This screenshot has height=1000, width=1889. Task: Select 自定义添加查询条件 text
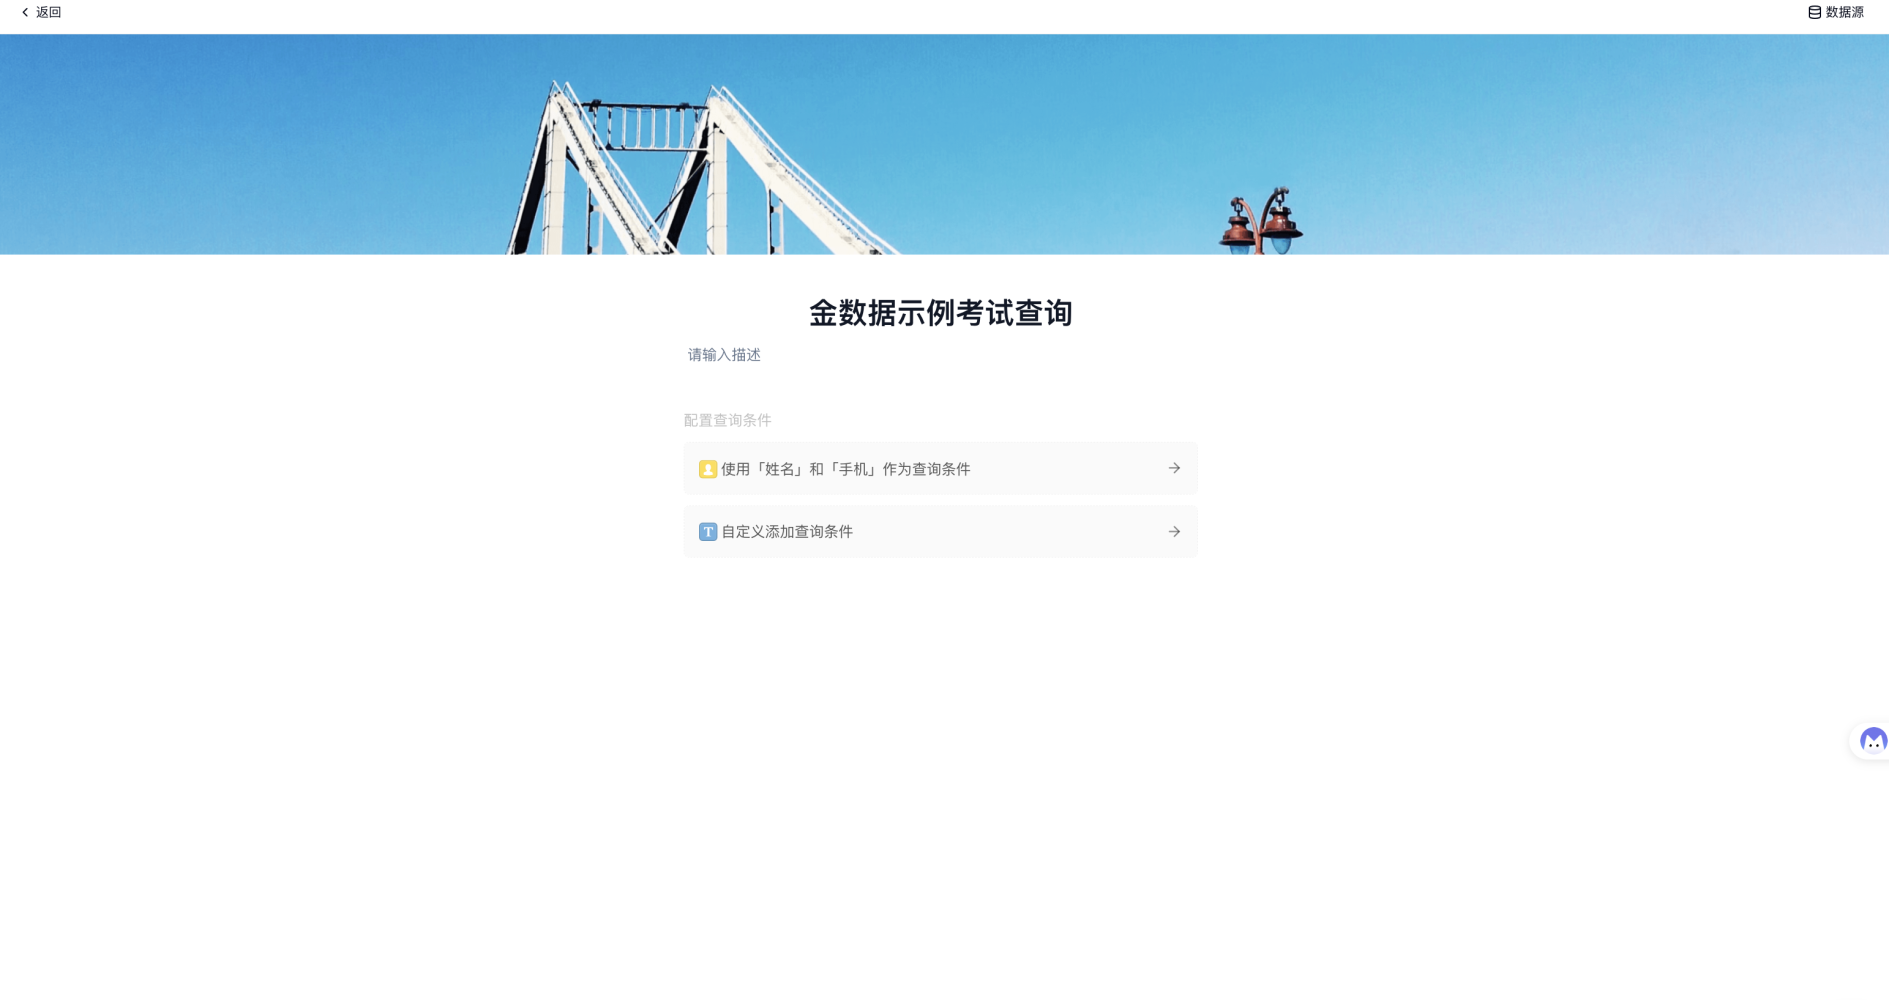(787, 532)
